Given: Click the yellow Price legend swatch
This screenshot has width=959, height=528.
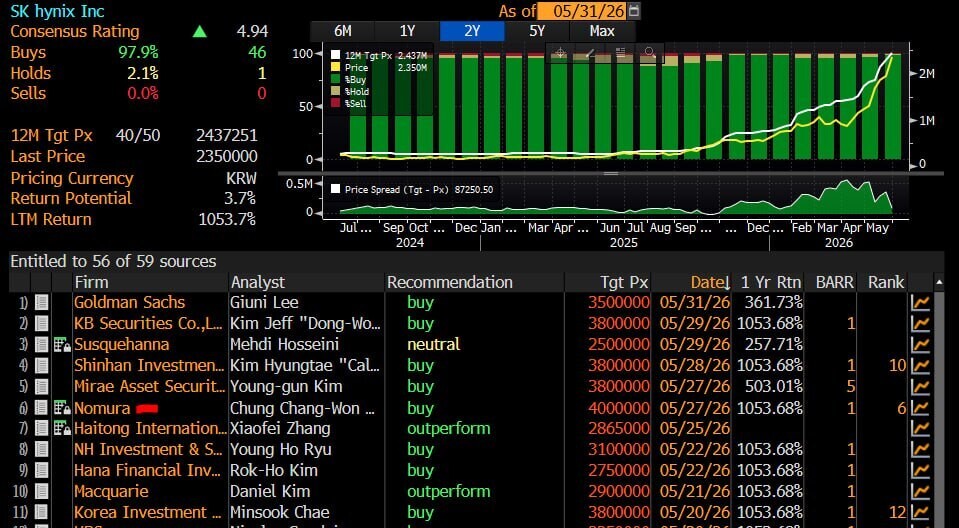Looking at the screenshot, I should pos(335,67).
